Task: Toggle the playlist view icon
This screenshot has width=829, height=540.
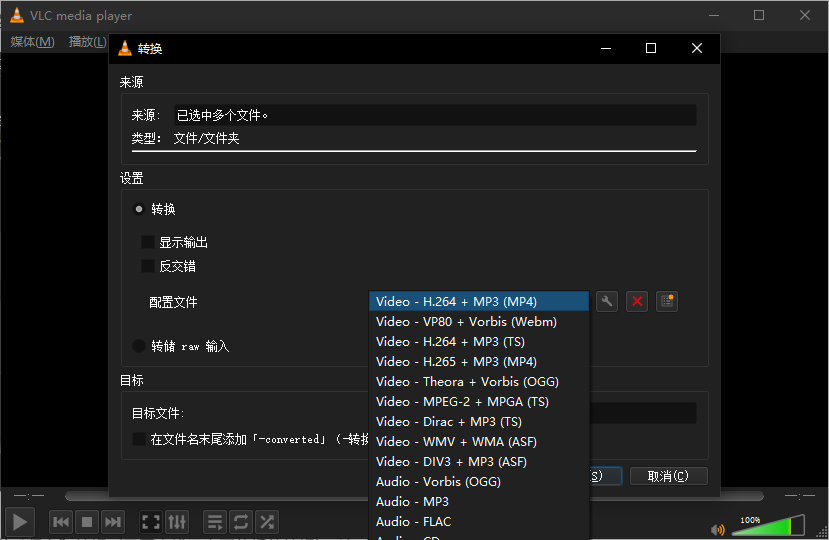Action: (x=215, y=523)
